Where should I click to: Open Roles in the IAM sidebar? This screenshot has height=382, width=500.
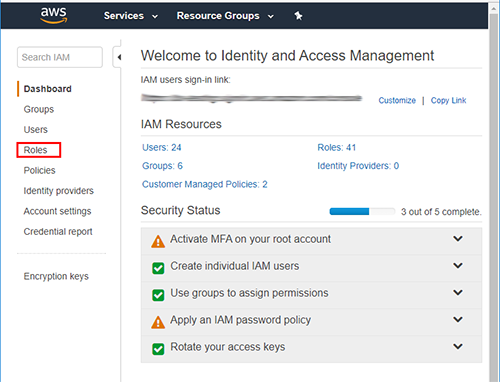pyautogui.click(x=35, y=150)
